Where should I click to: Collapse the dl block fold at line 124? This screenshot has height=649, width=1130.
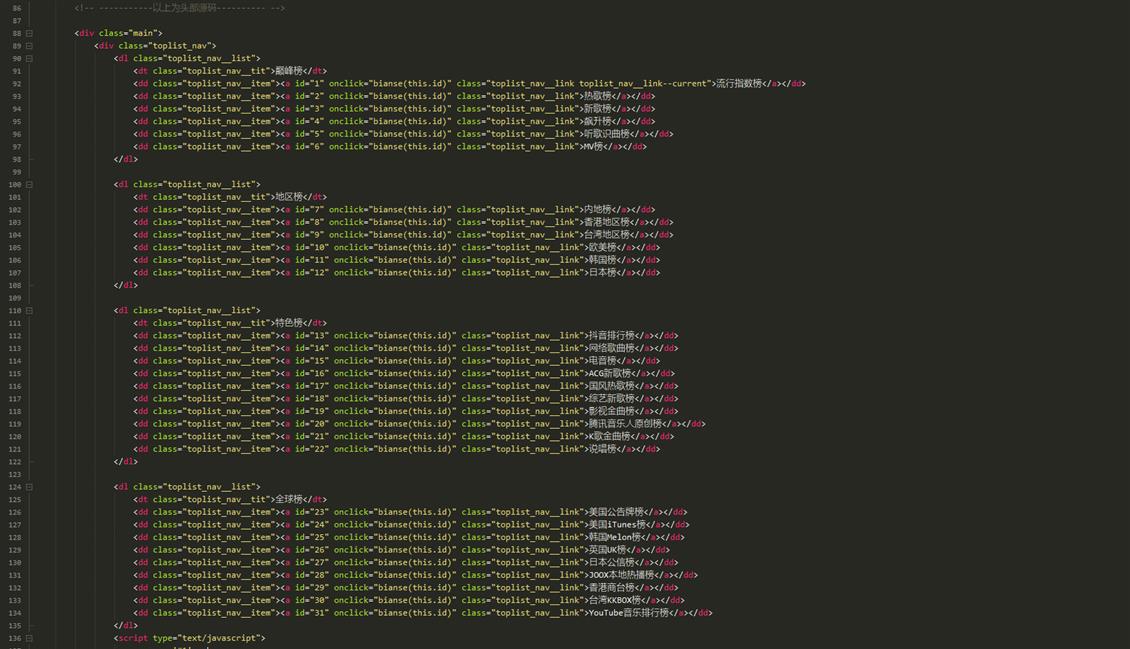(x=29, y=487)
